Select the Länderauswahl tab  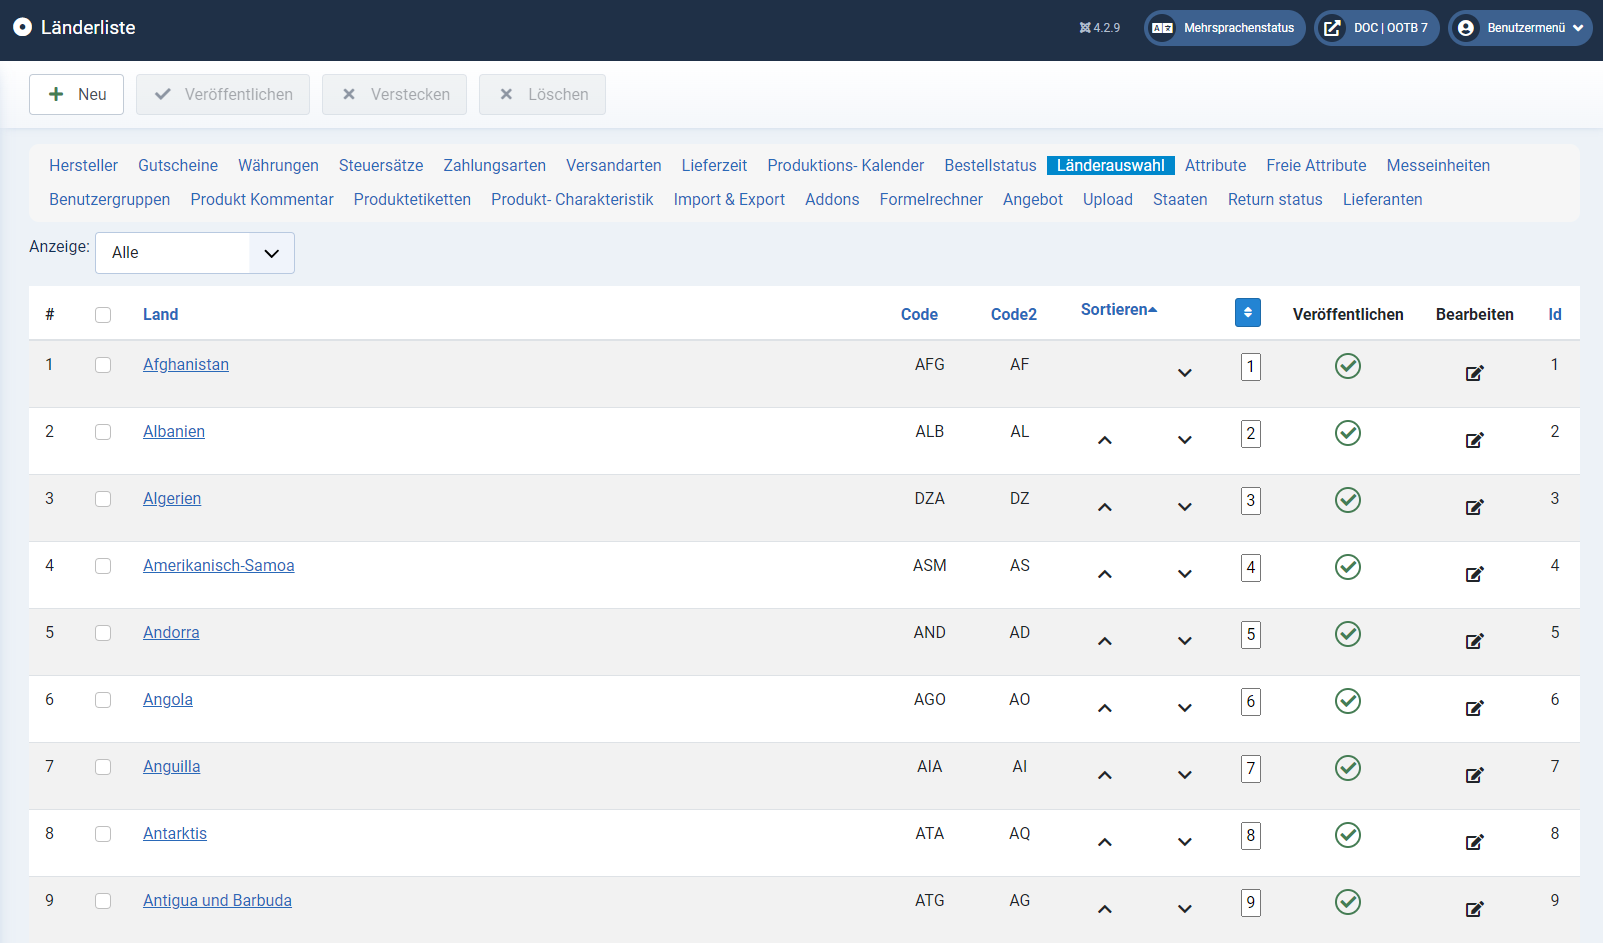click(x=1111, y=166)
